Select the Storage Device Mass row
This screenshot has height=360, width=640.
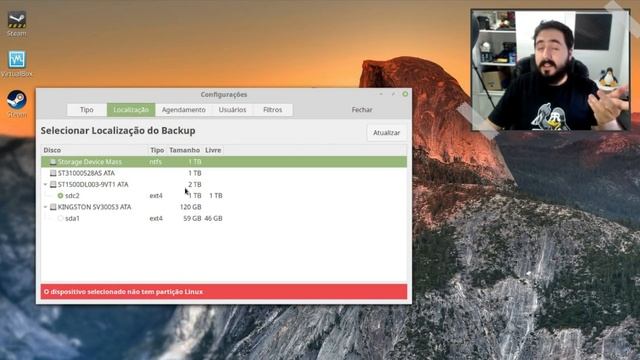point(224,162)
